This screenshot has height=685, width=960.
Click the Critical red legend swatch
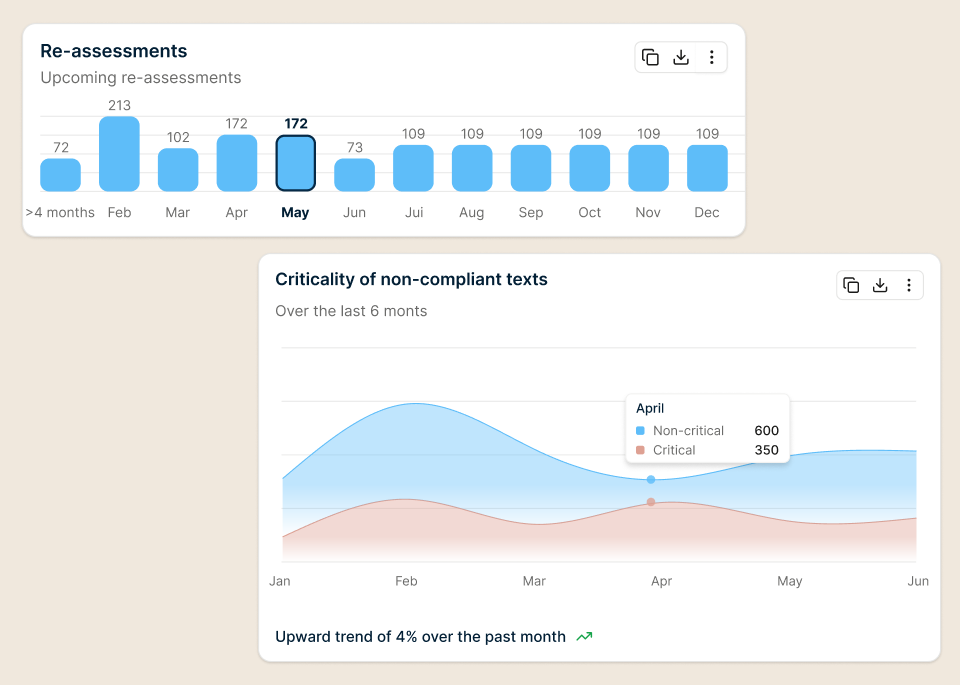pos(640,450)
